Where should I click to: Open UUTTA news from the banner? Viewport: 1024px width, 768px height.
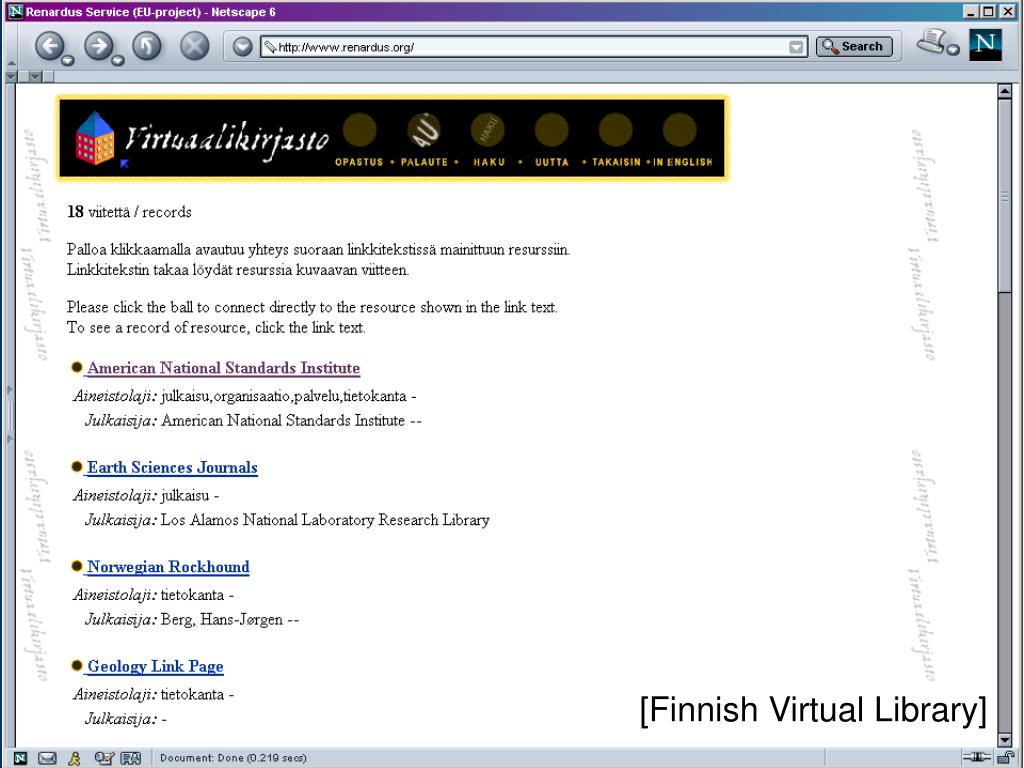[552, 162]
